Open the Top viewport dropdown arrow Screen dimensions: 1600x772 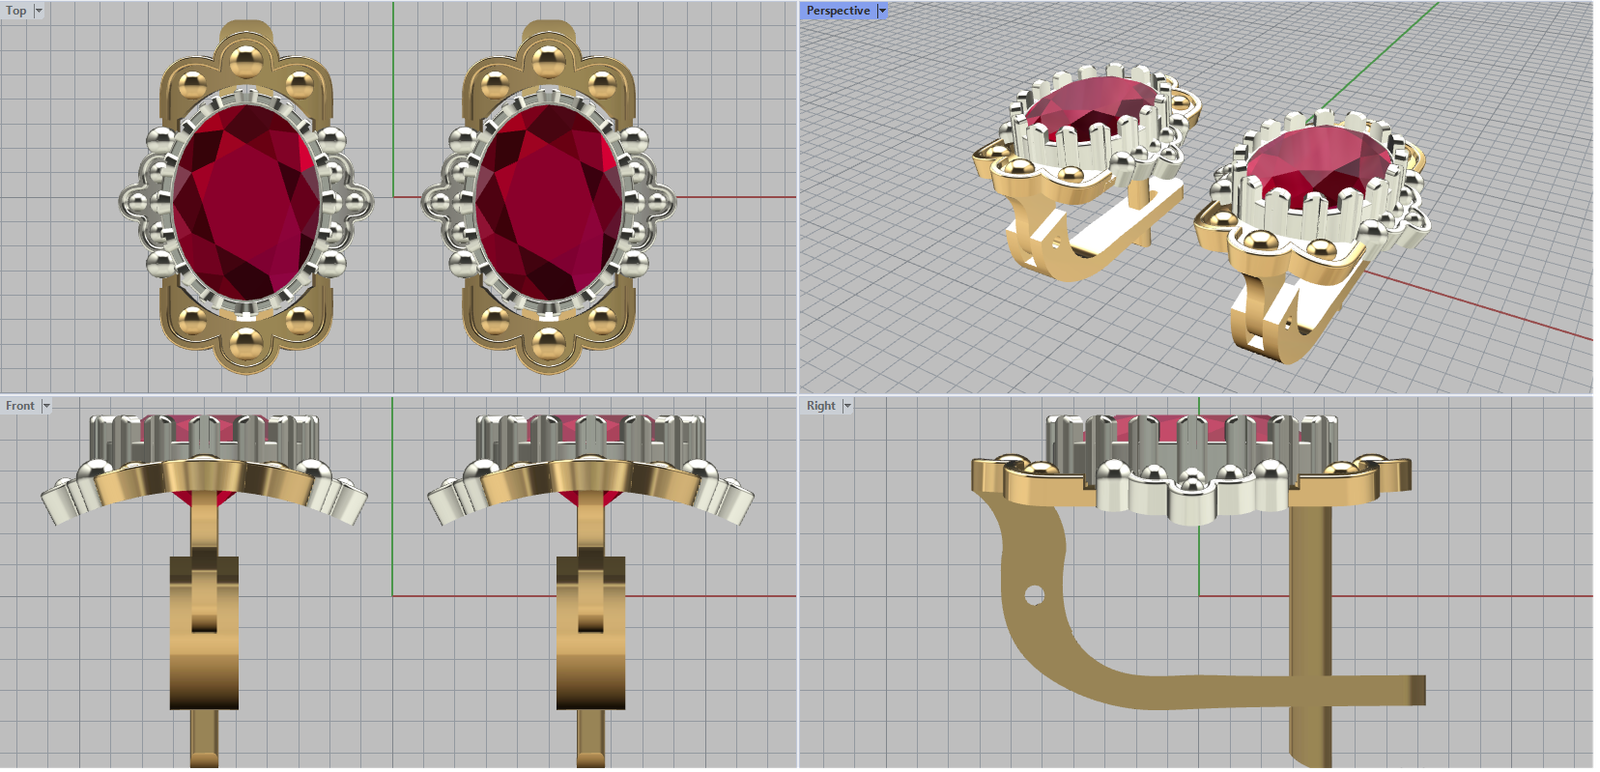39,11
